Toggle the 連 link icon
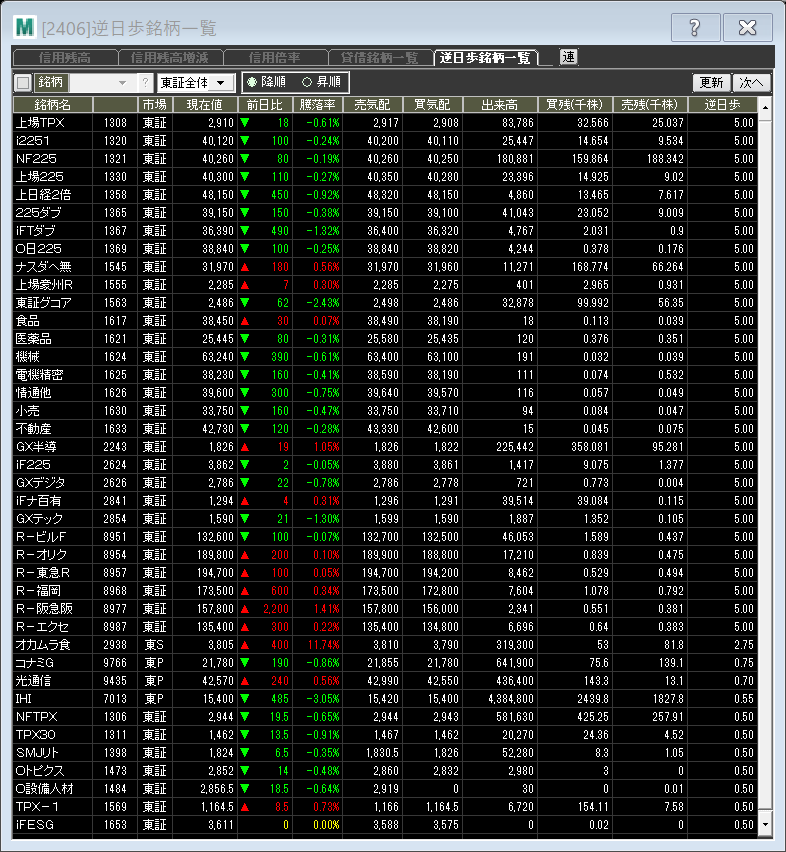The image size is (786, 852). [569, 57]
